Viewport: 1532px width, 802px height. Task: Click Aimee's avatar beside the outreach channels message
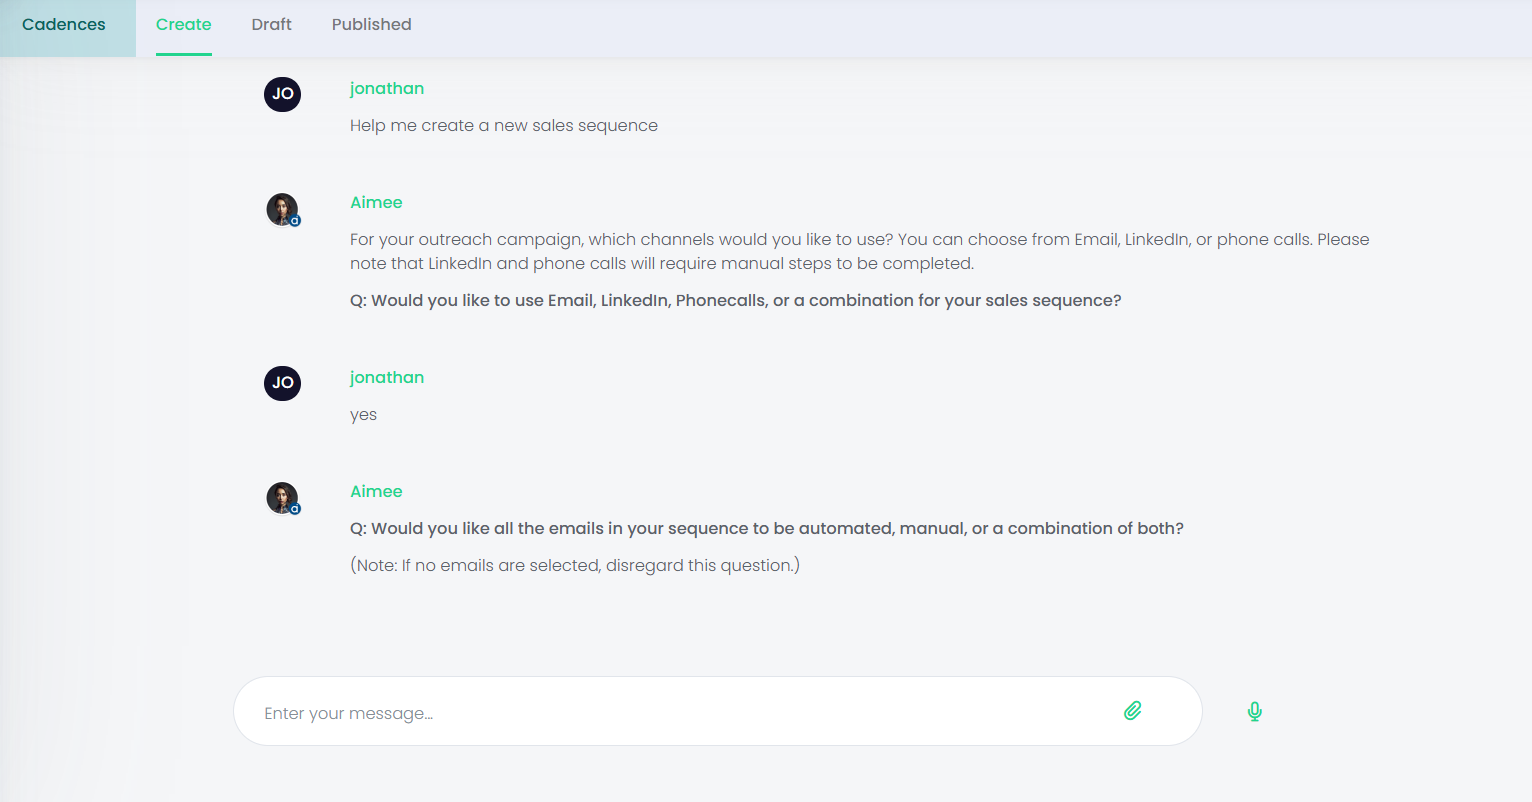[282, 209]
